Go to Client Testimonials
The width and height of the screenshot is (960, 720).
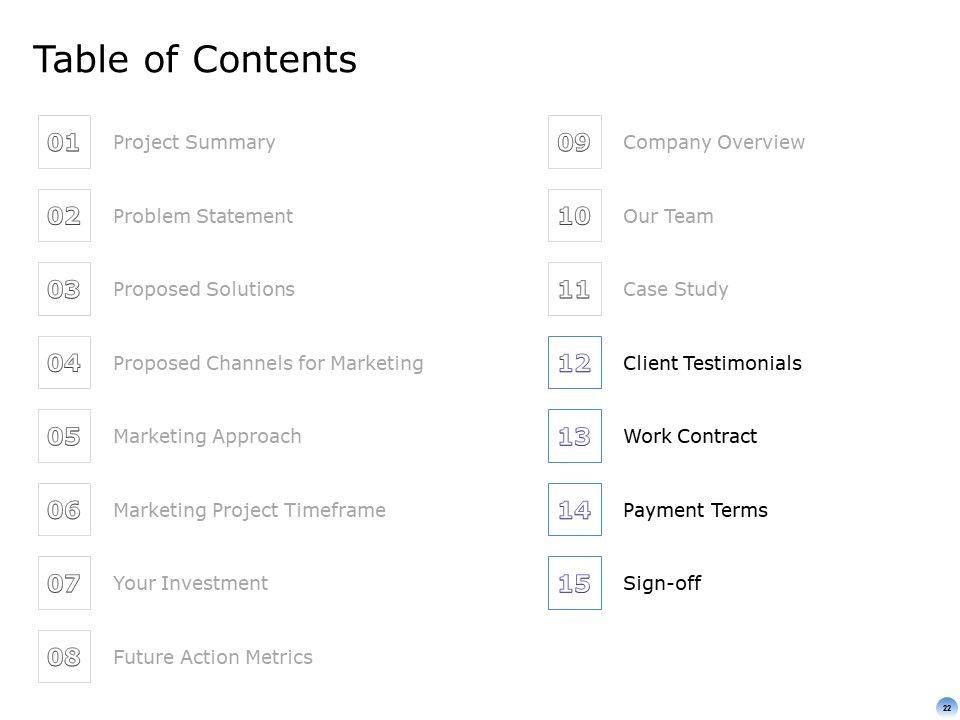click(x=712, y=363)
